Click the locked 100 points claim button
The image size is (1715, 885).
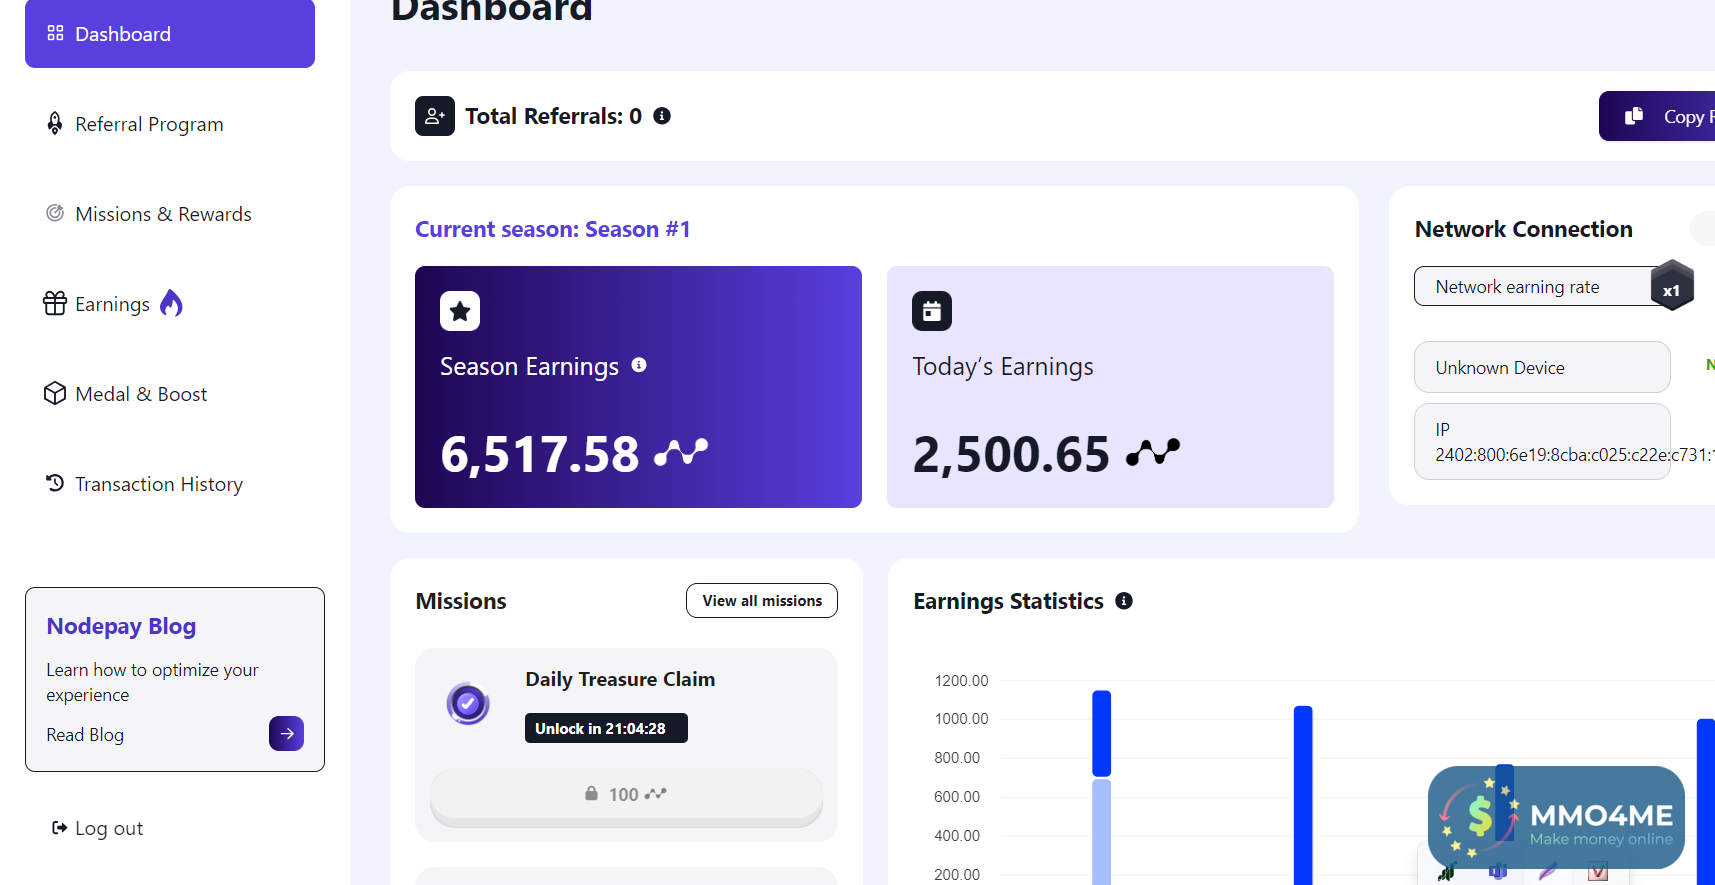[x=626, y=795]
